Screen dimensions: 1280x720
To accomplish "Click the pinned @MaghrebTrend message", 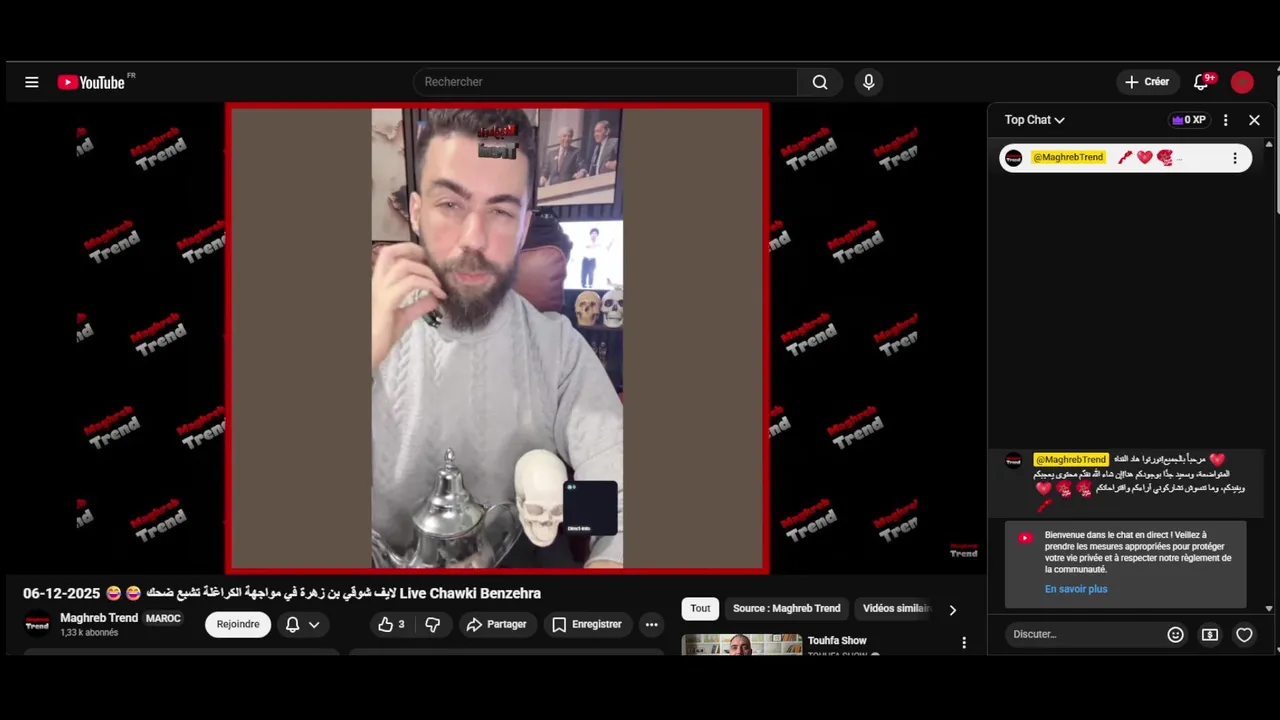I will click(x=1125, y=158).
